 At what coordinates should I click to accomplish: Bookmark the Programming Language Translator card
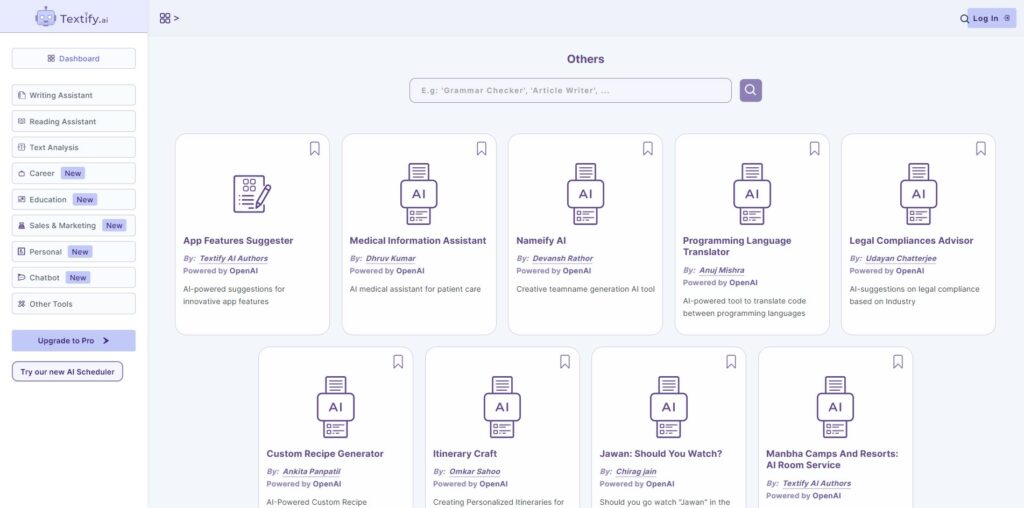pos(814,149)
